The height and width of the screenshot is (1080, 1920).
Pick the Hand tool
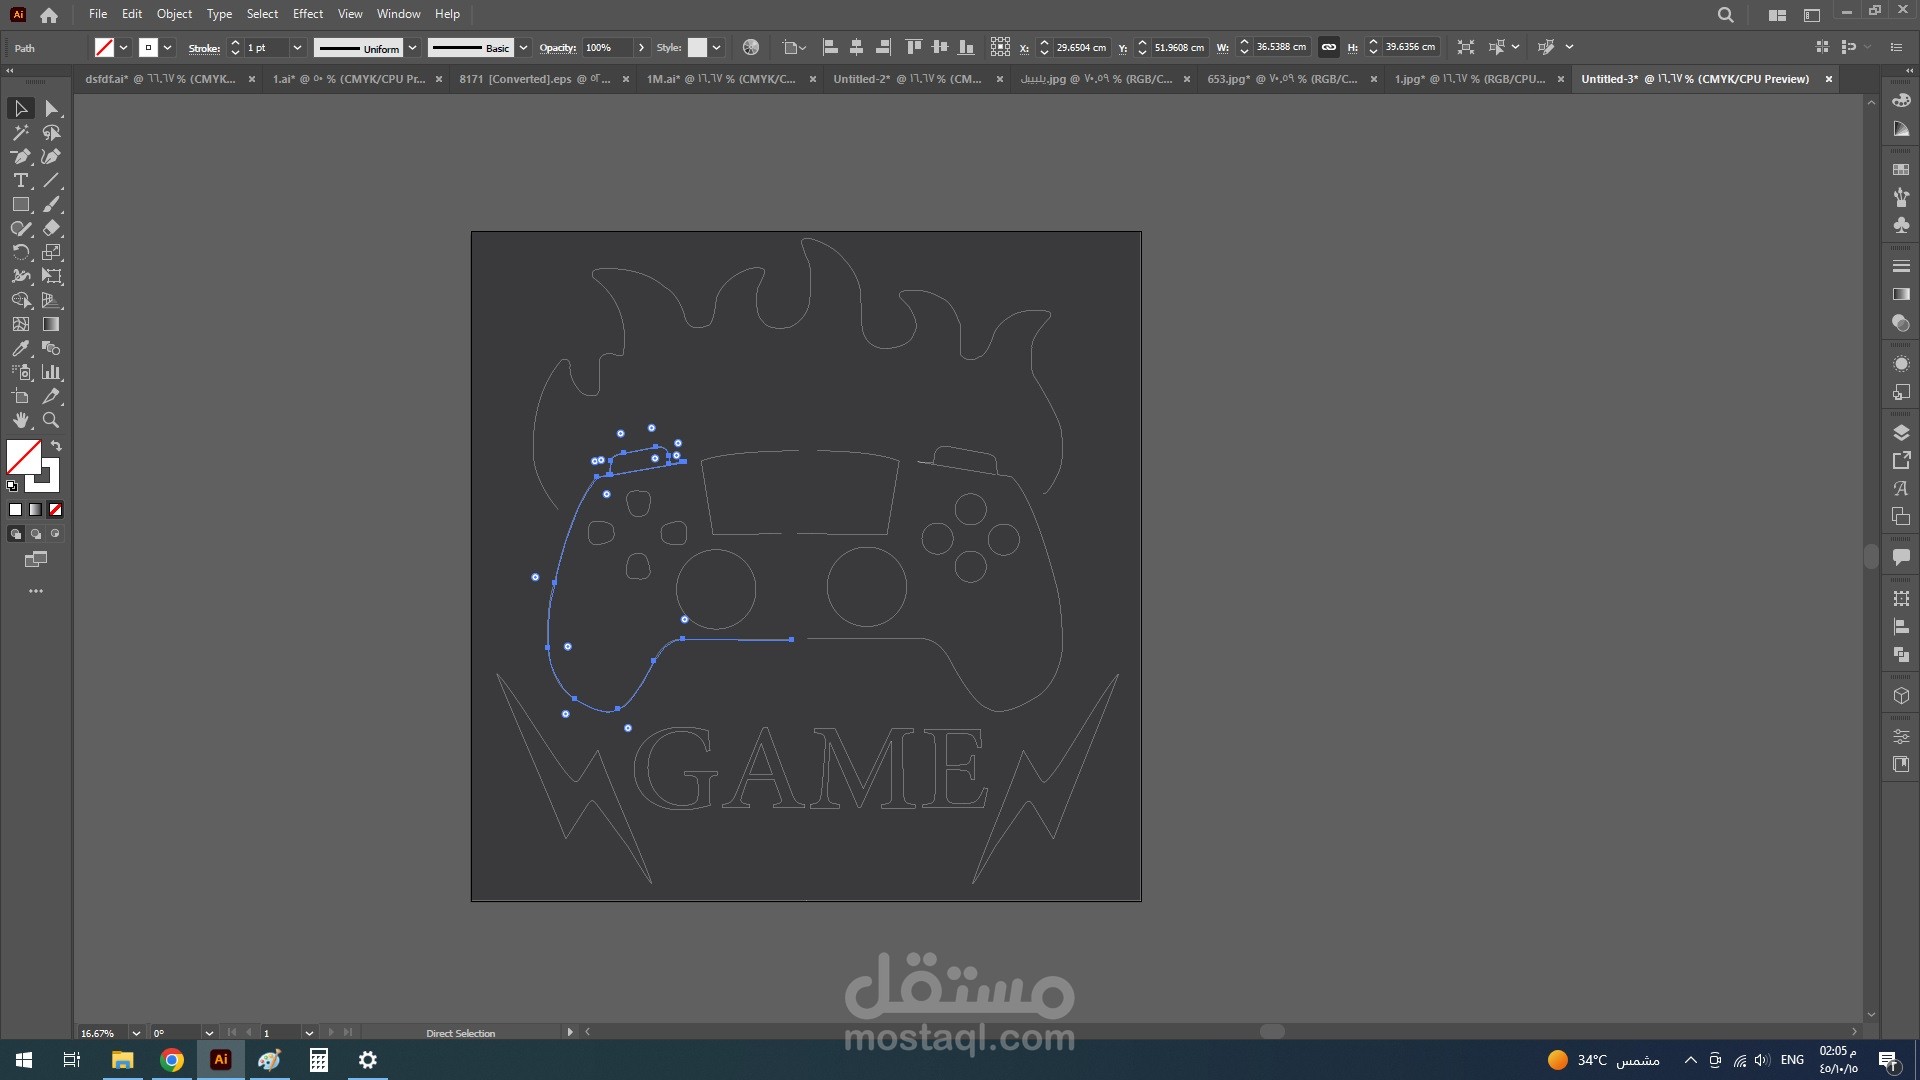(x=20, y=421)
